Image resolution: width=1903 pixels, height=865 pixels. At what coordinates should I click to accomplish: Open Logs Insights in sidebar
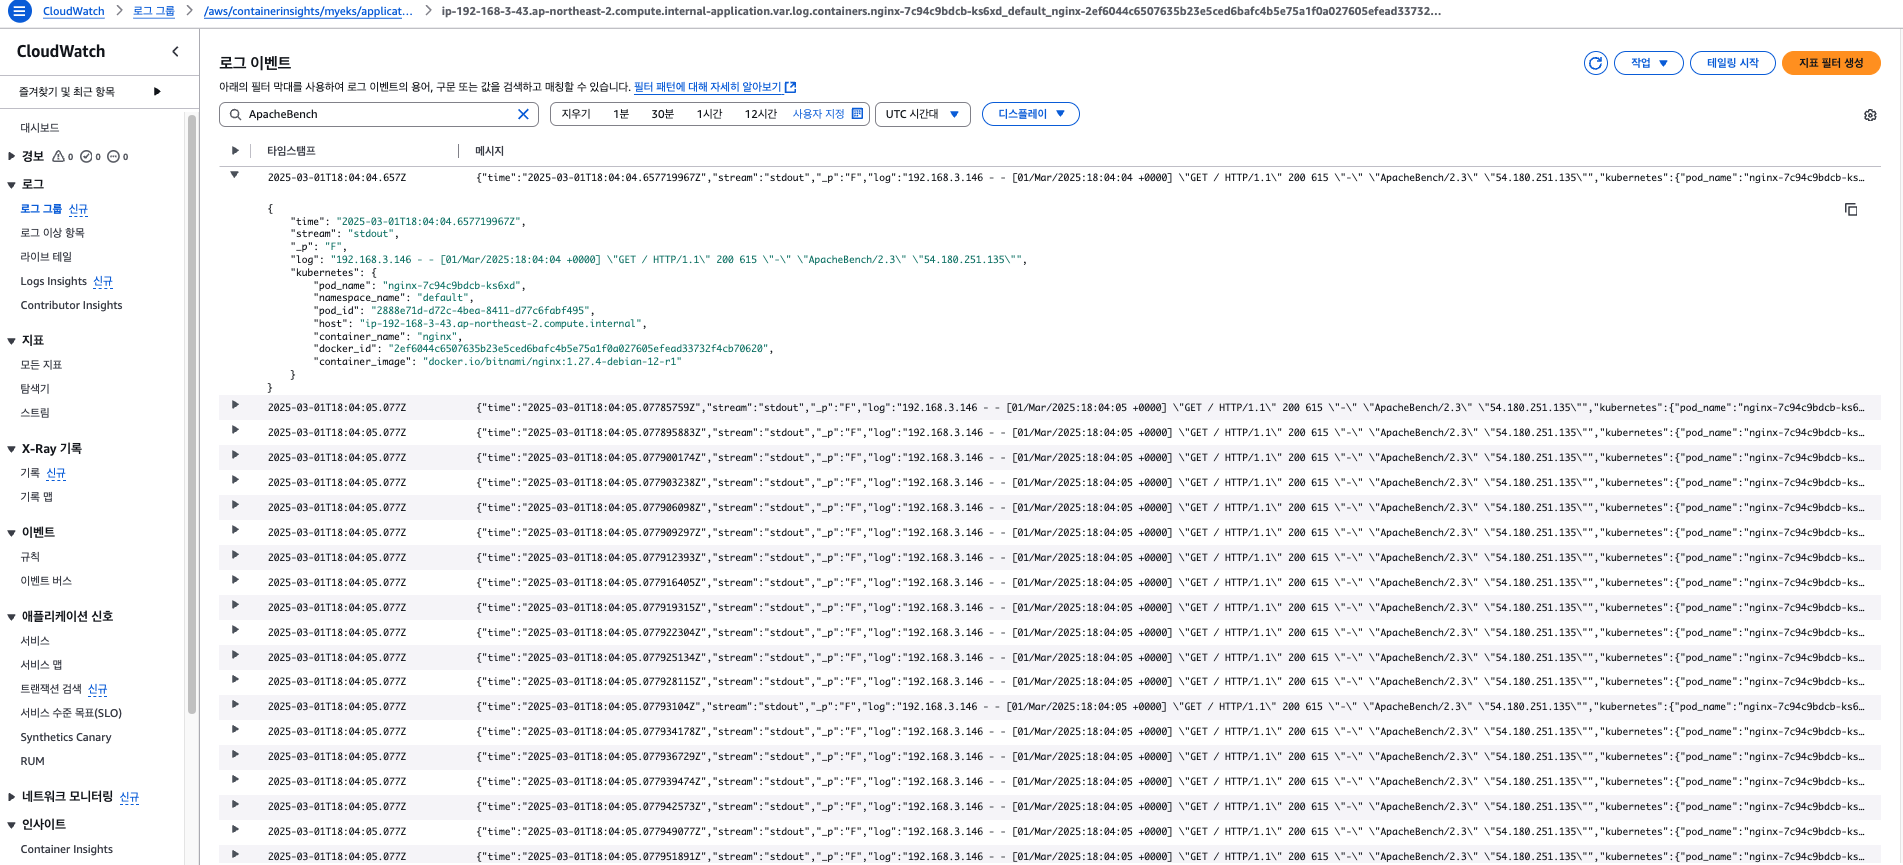54,281
